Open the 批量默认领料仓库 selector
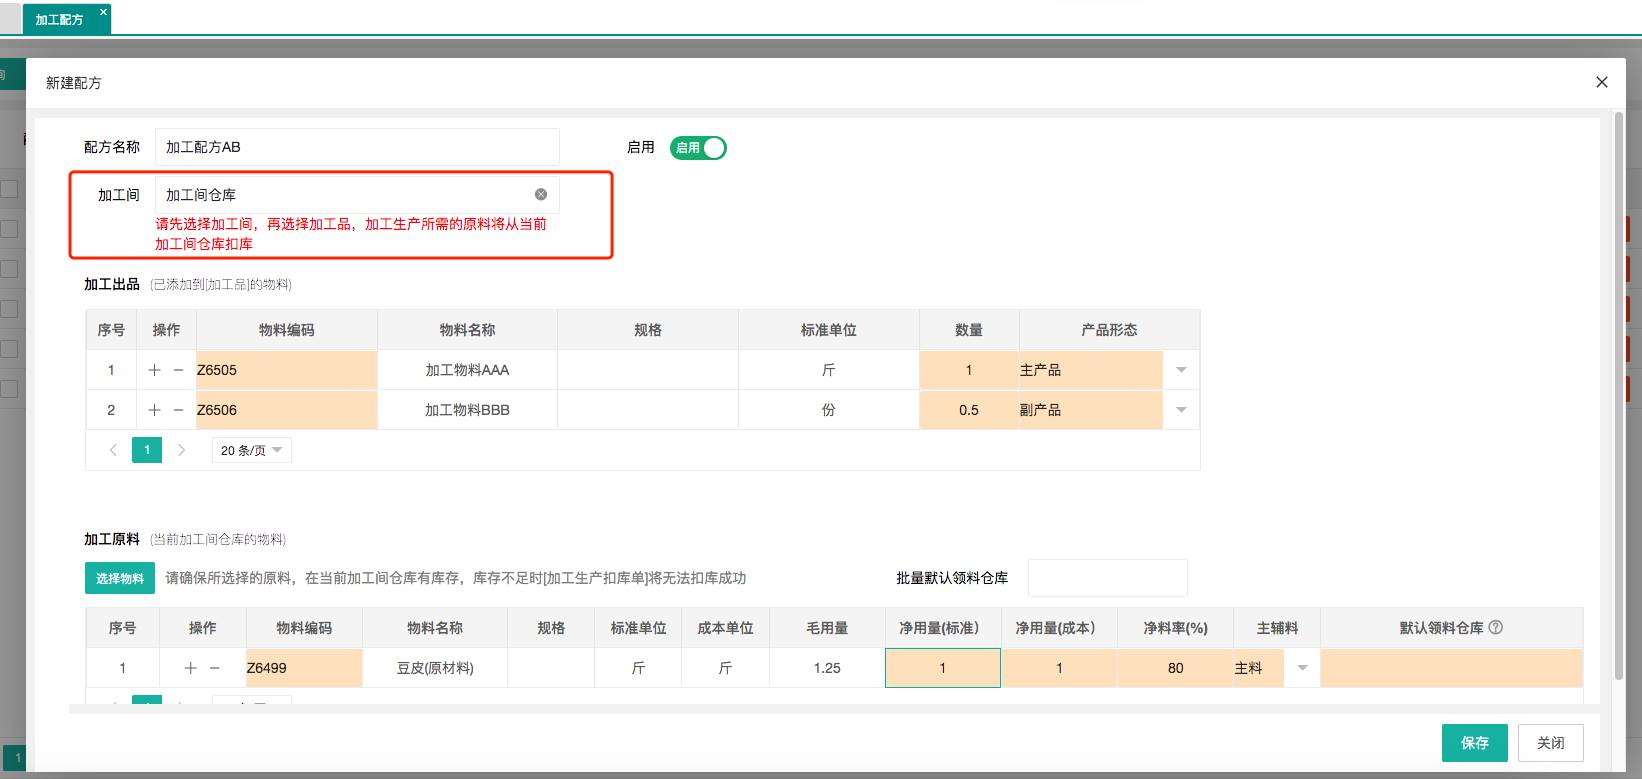This screenshot has width=1642, height=779. tap(1107, 578)
